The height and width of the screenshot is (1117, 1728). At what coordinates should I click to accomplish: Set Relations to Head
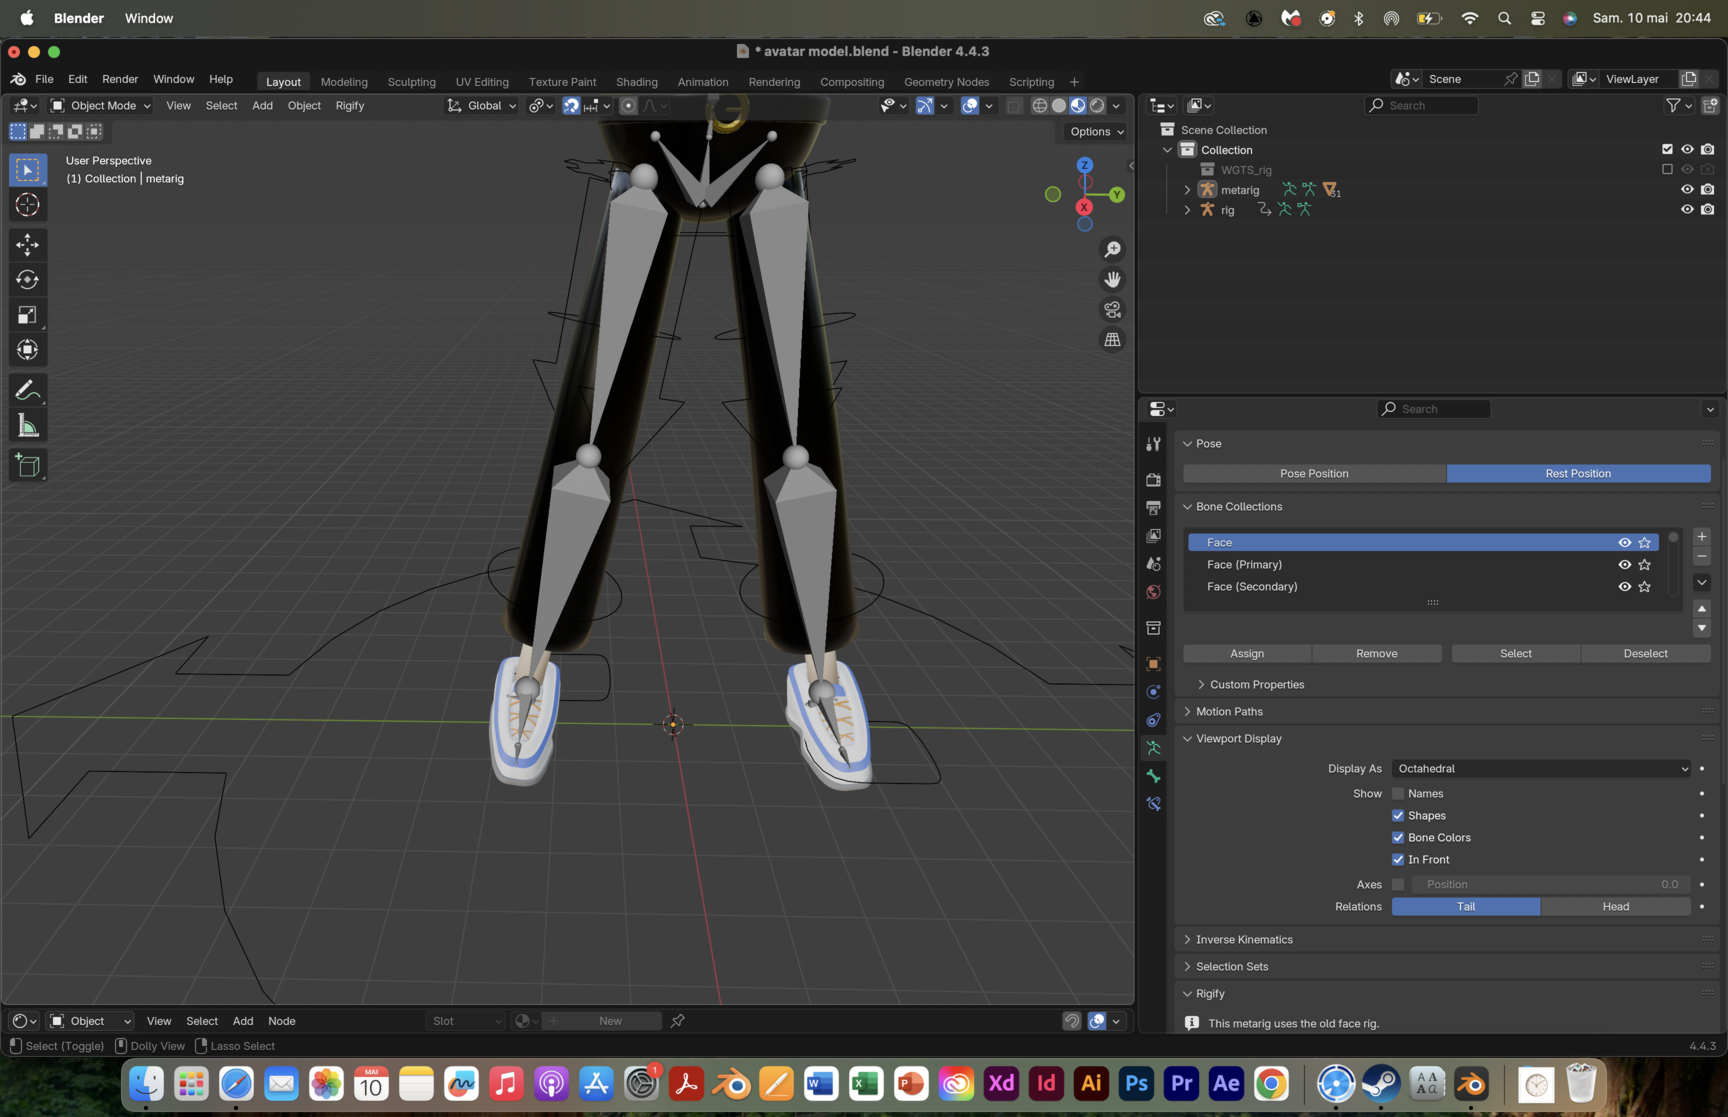(x=1615, y=906)
